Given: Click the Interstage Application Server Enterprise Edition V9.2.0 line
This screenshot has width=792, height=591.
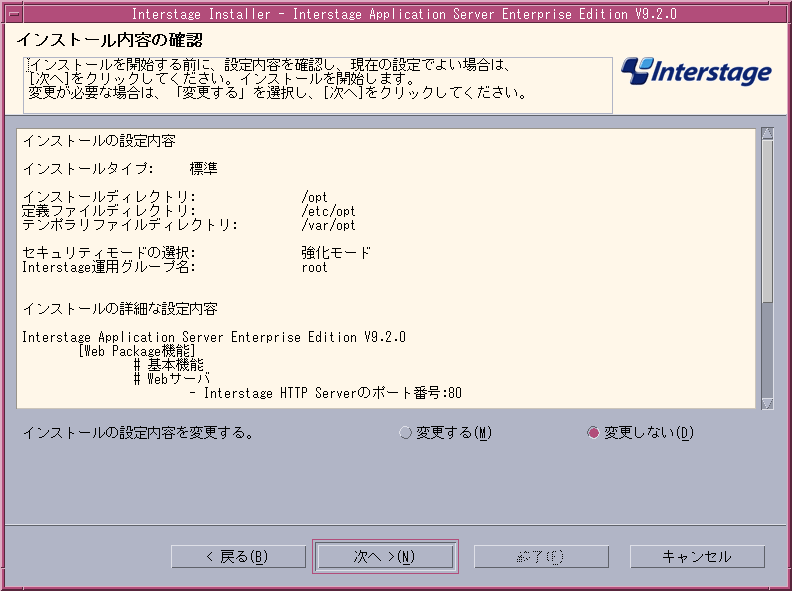Looking at the screenshot, I should (x=214, y=337).
